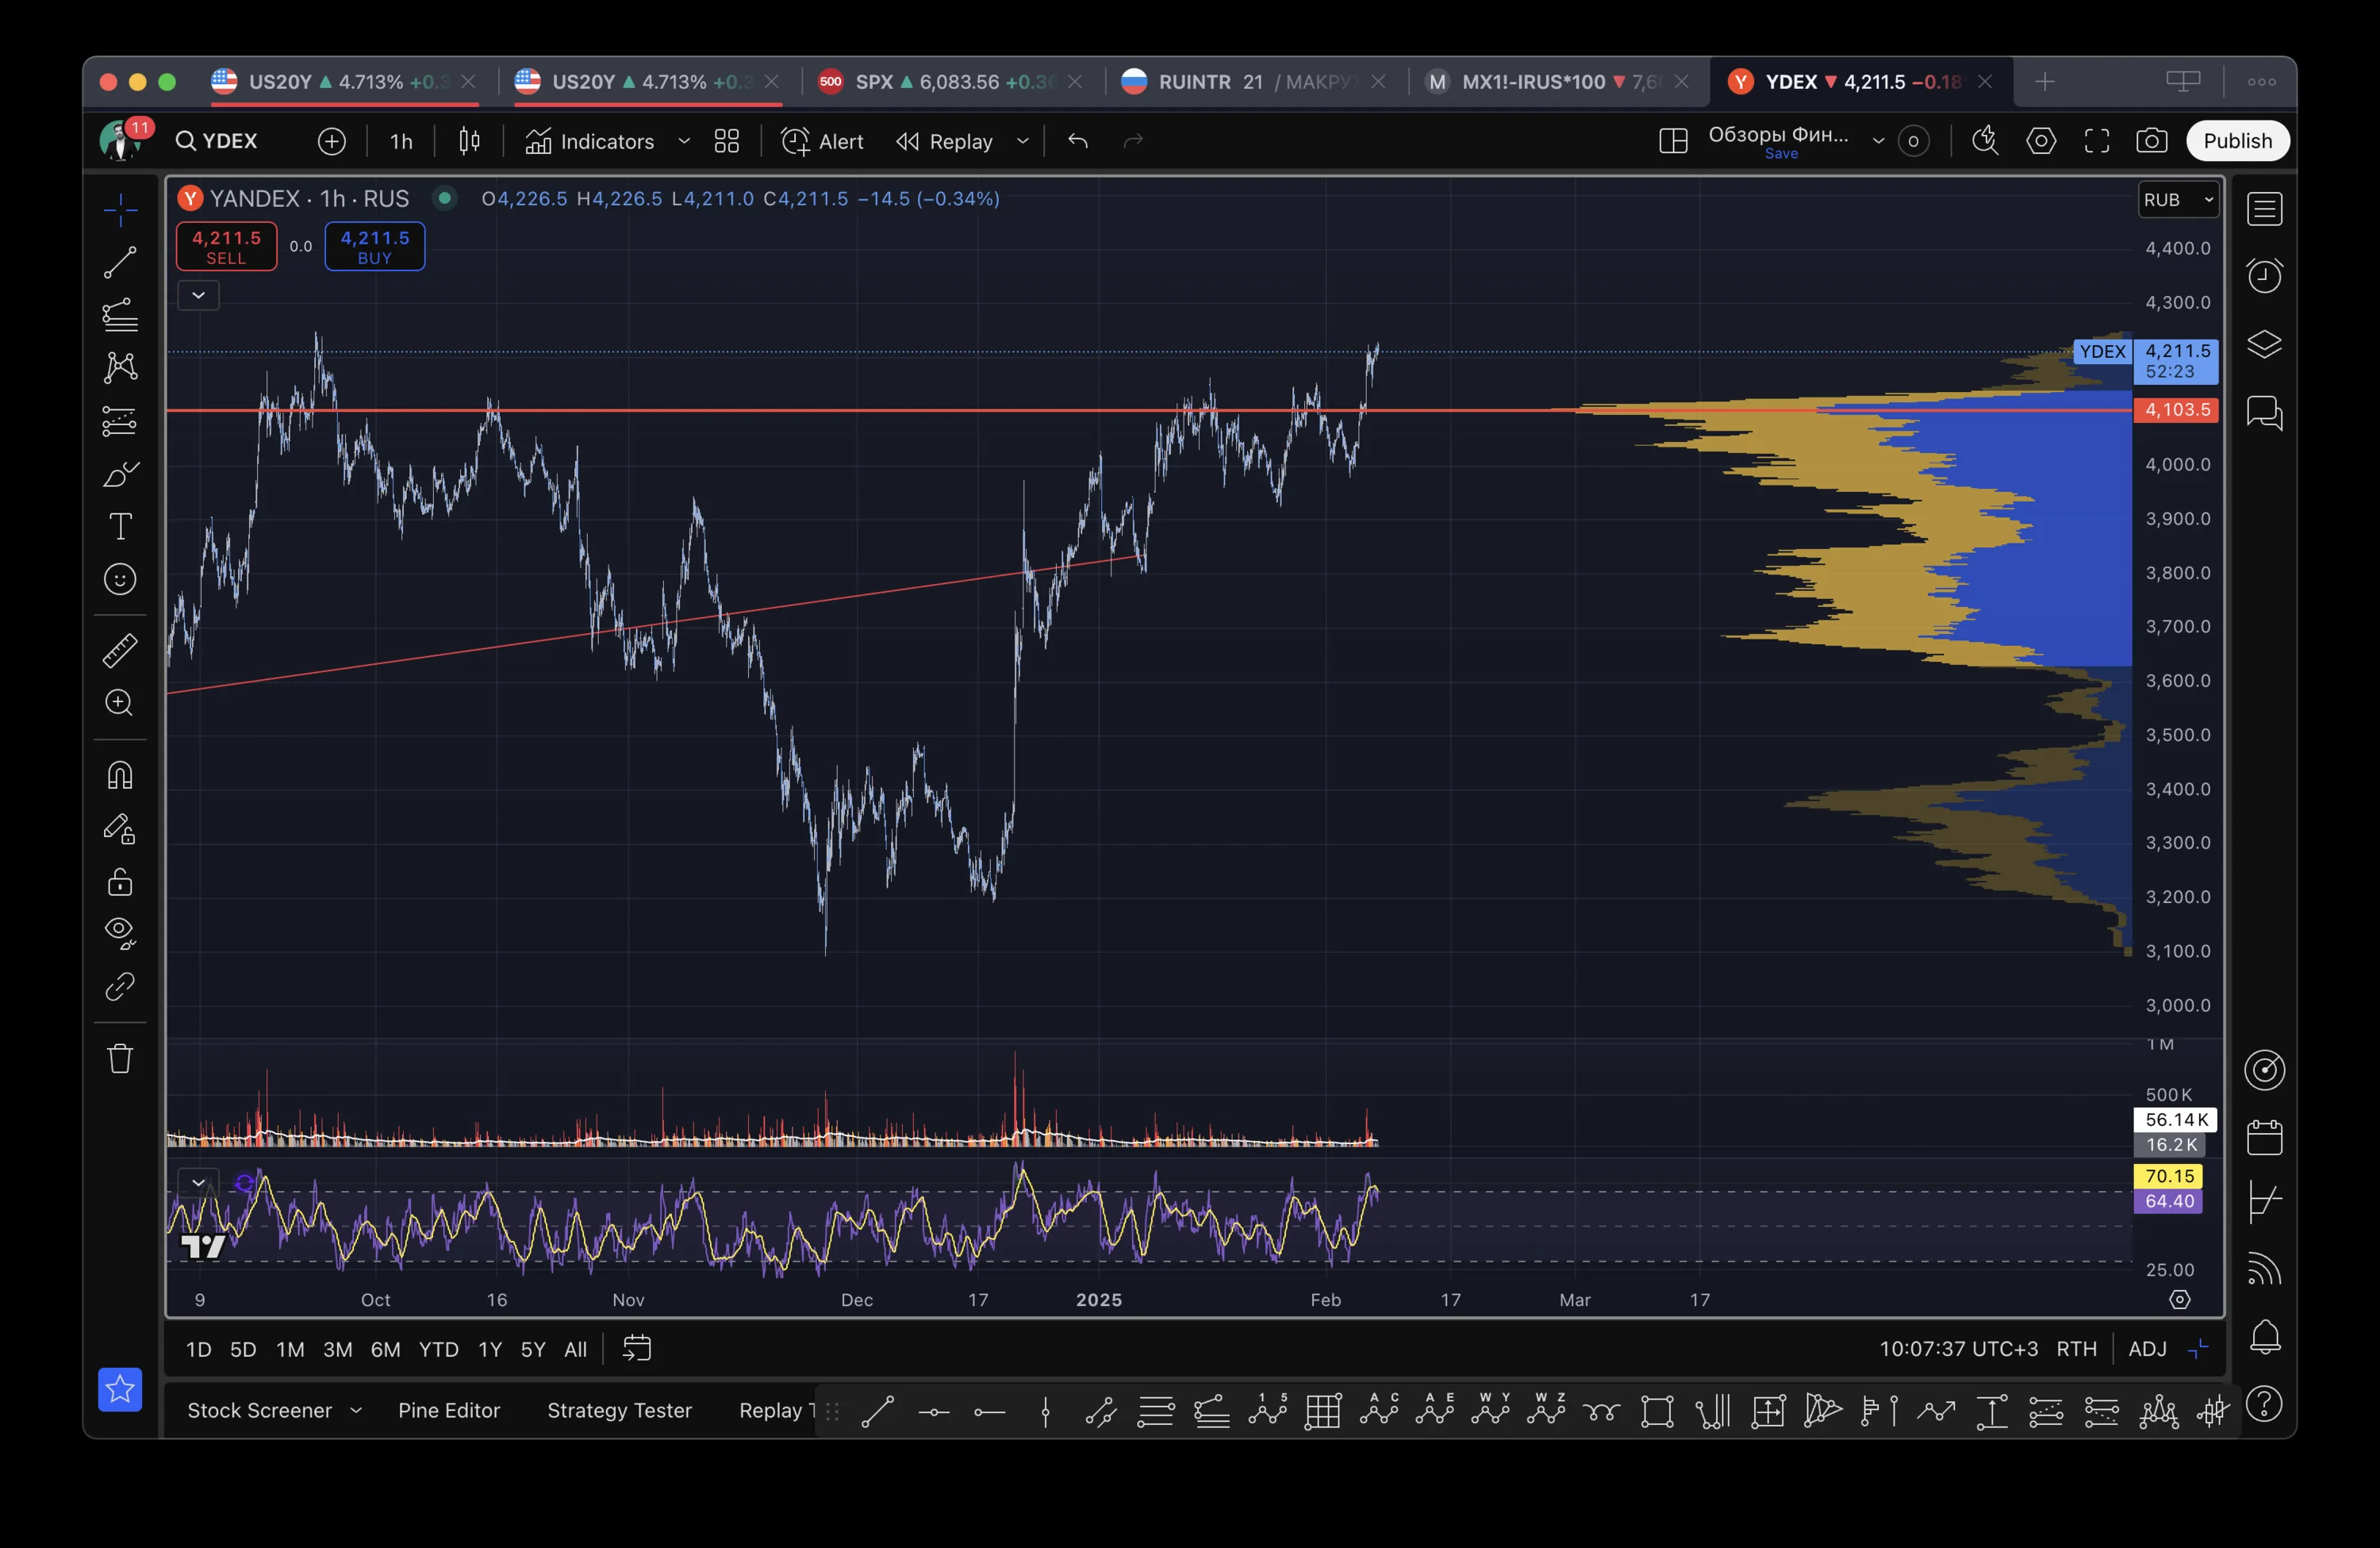Screen dimensions: 2380x1548
Task: Open the watchlist panel in right sidebar
Action: (x=2264, y=209)
